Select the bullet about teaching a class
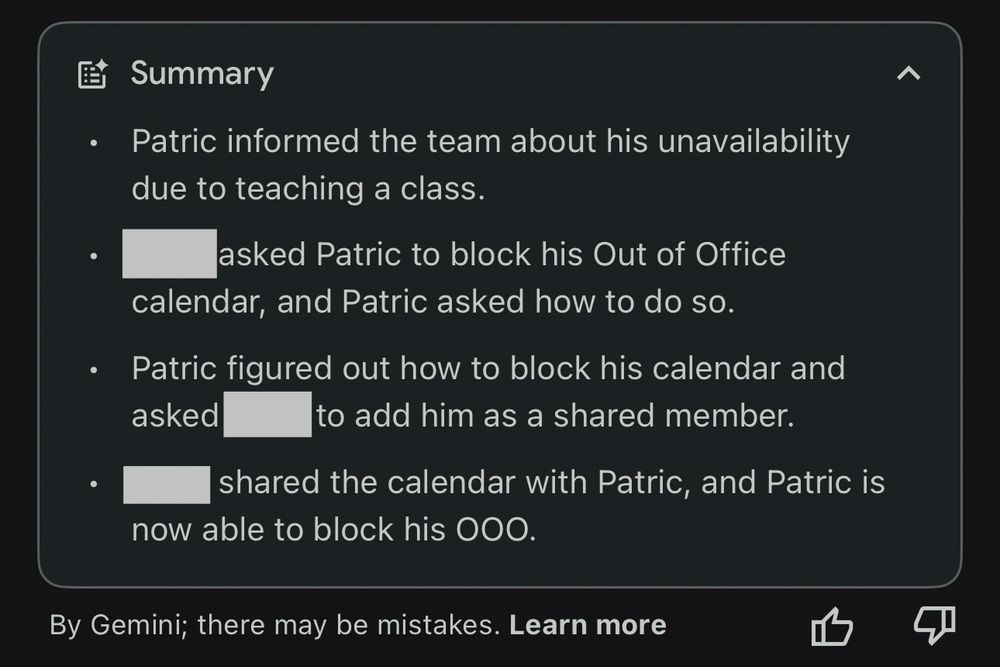 pos(490,165)
